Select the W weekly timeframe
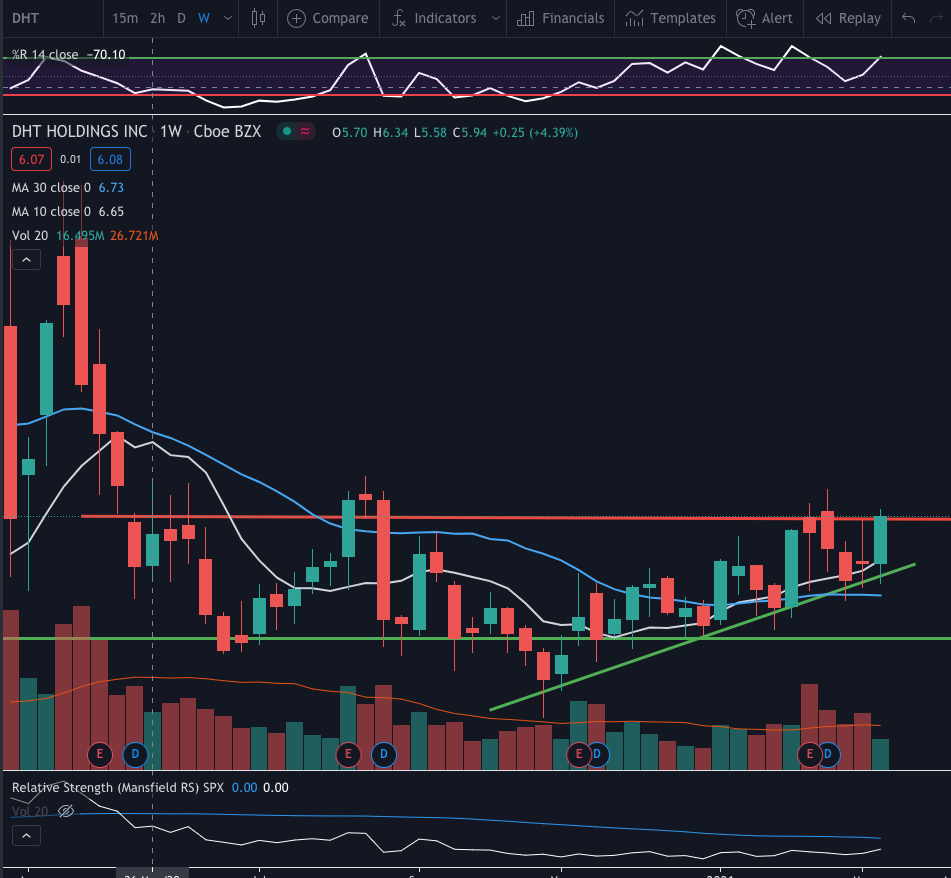This screenshot has width=951, height=878. pos(204,18)
